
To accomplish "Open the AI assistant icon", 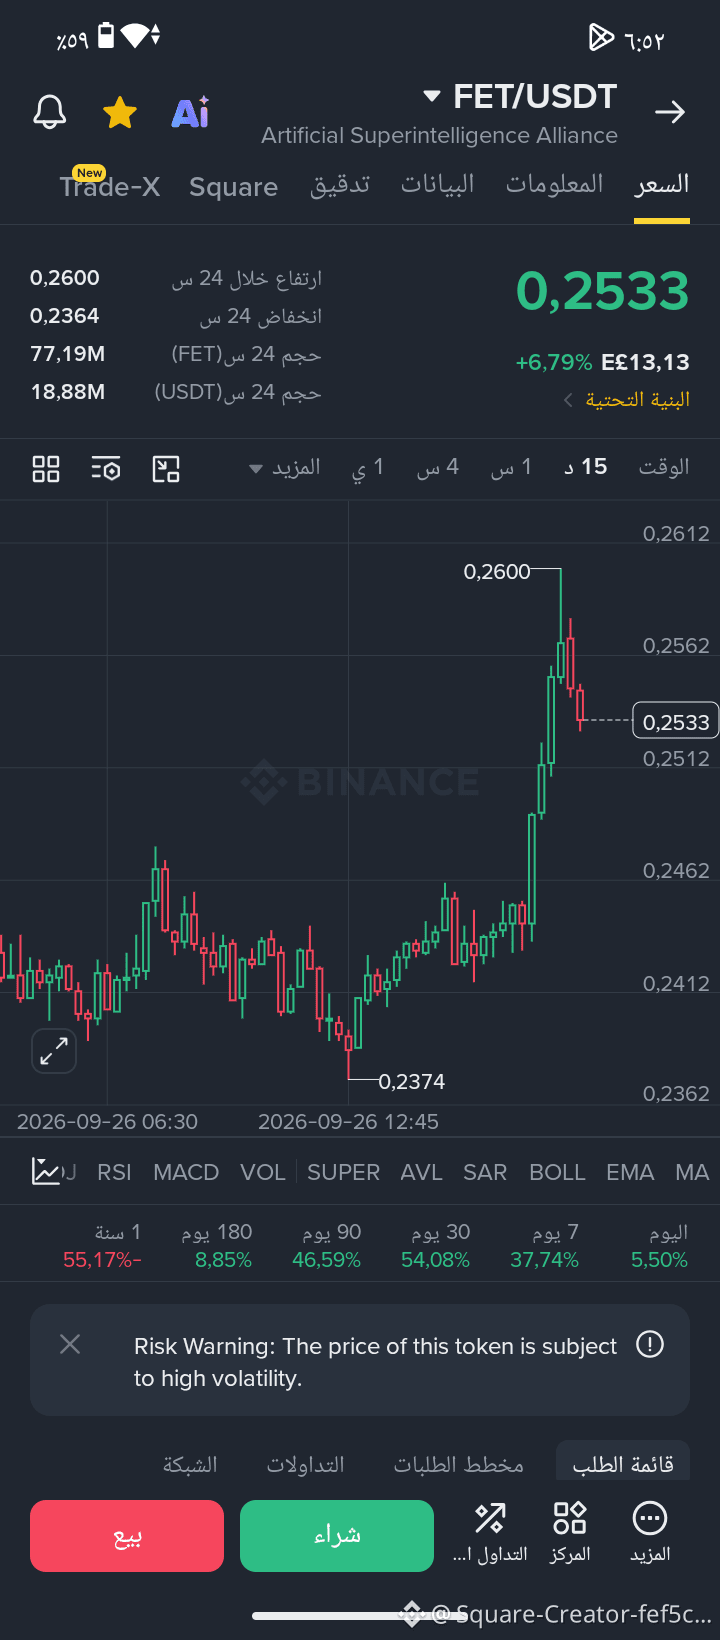I will click(190, 113).
